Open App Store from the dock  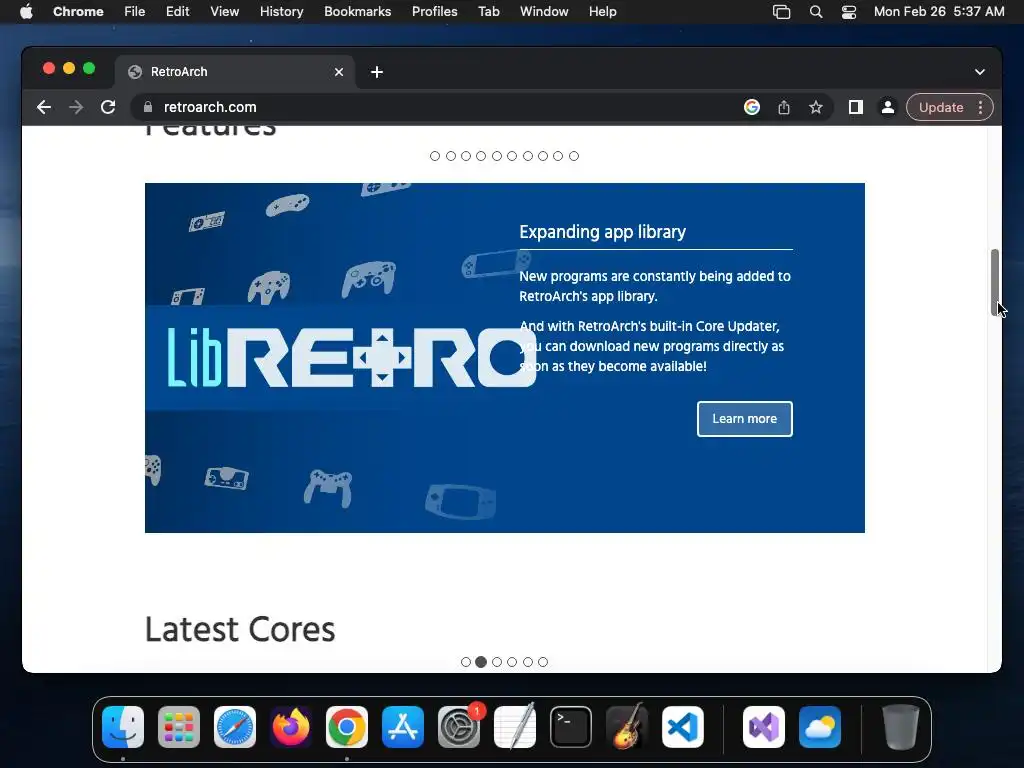403,727
